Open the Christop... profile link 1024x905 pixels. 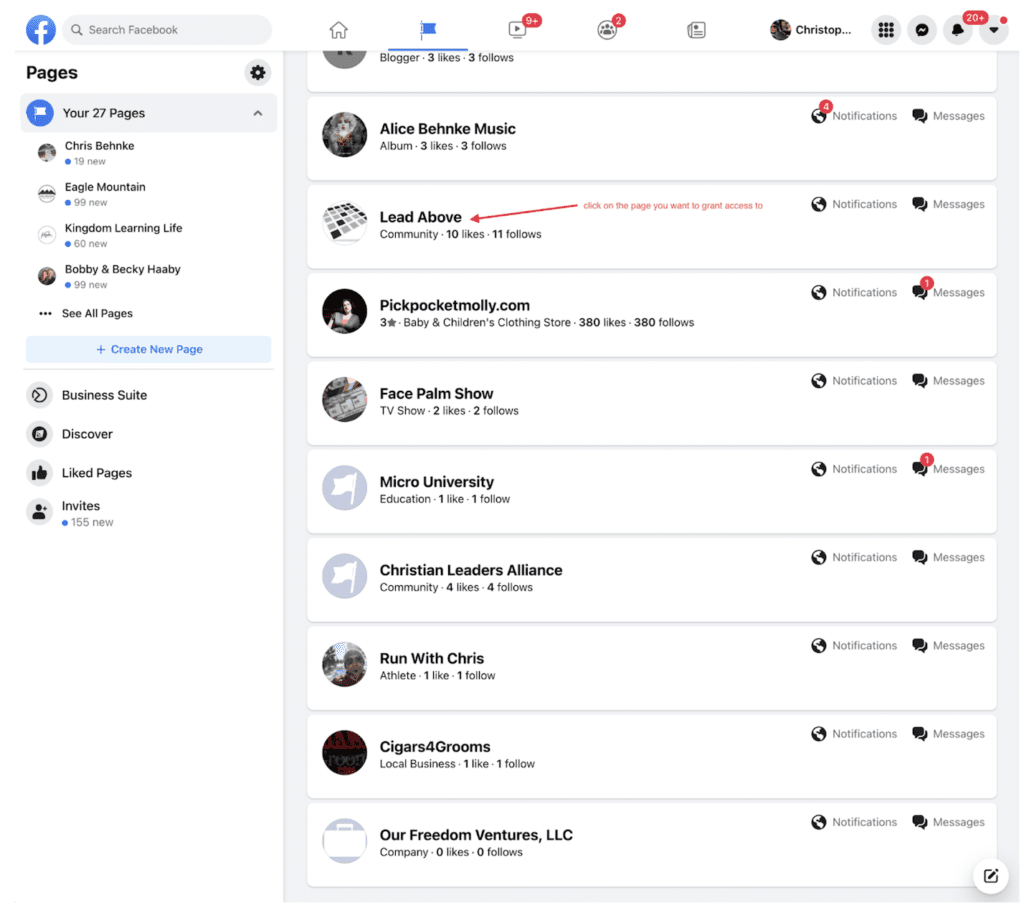[810, 29]
